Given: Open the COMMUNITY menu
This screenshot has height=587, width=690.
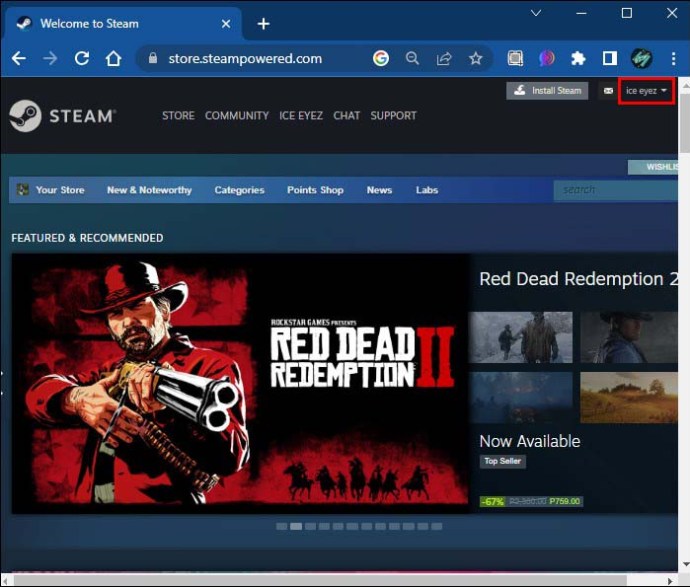Looking at the screenshot, I should (x=237, y=116).
